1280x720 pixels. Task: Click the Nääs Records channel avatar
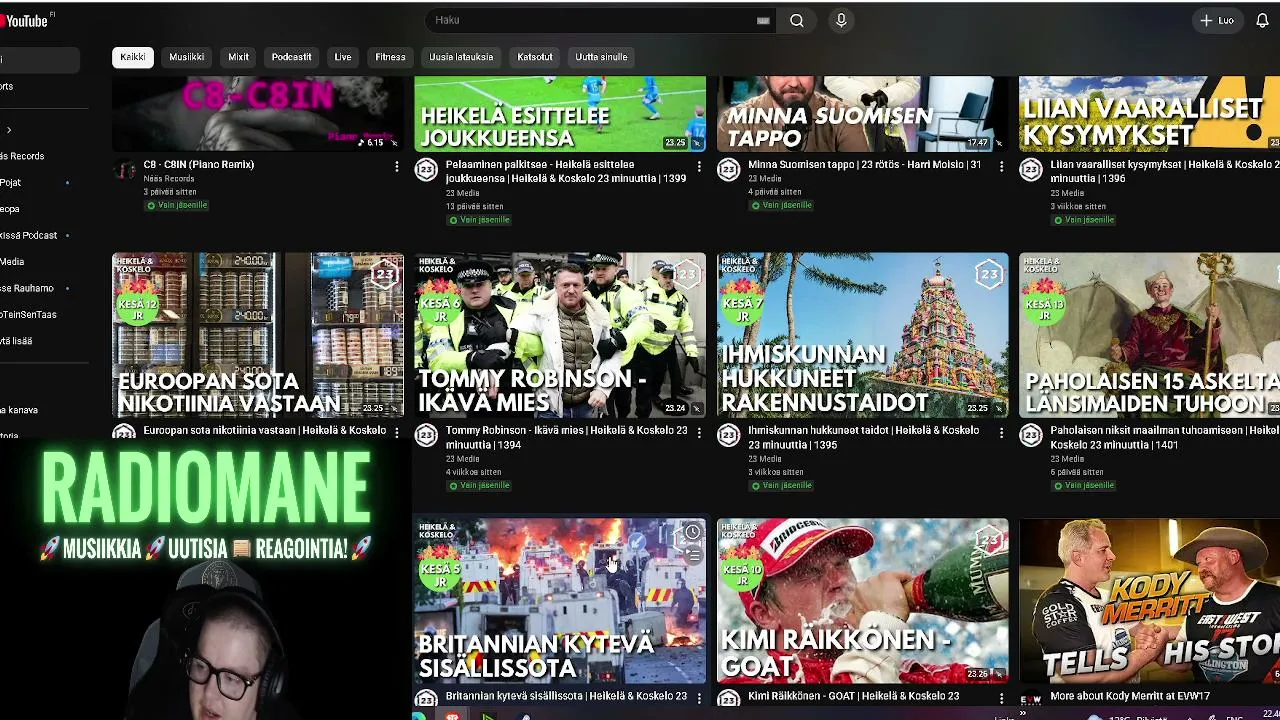(x=124, y=169)
